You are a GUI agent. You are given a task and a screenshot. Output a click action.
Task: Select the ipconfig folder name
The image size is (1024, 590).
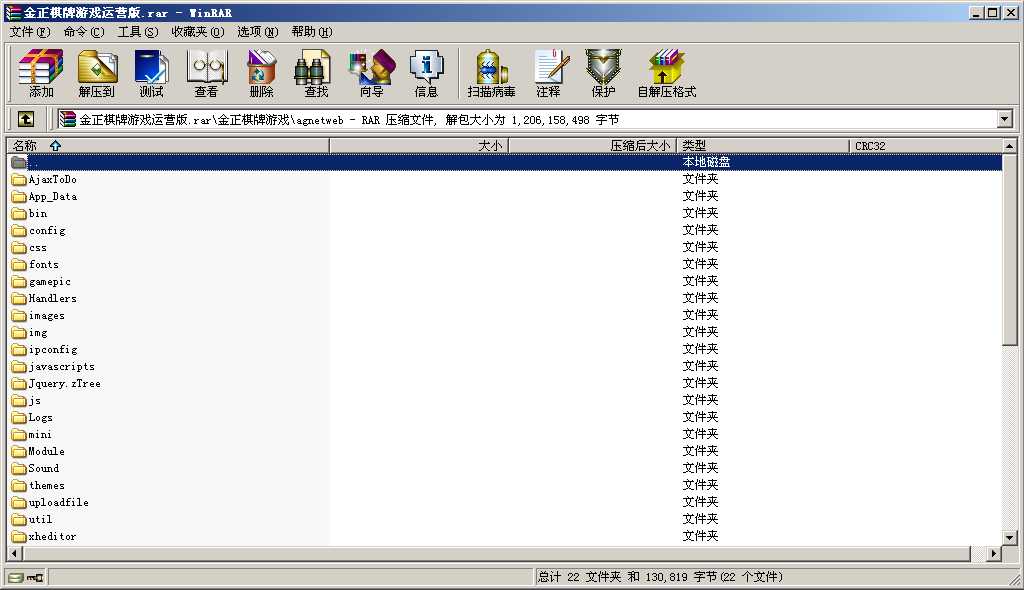(53, 350)
